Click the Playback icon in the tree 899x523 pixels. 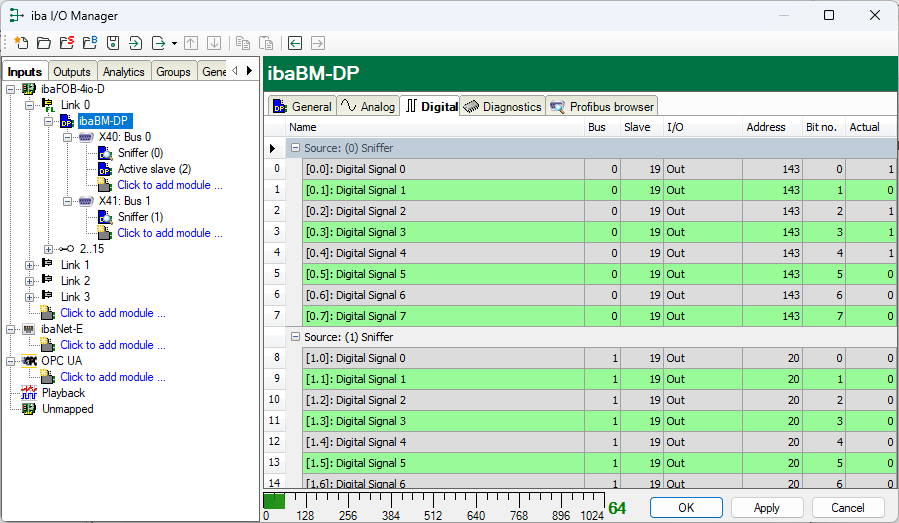29,393
